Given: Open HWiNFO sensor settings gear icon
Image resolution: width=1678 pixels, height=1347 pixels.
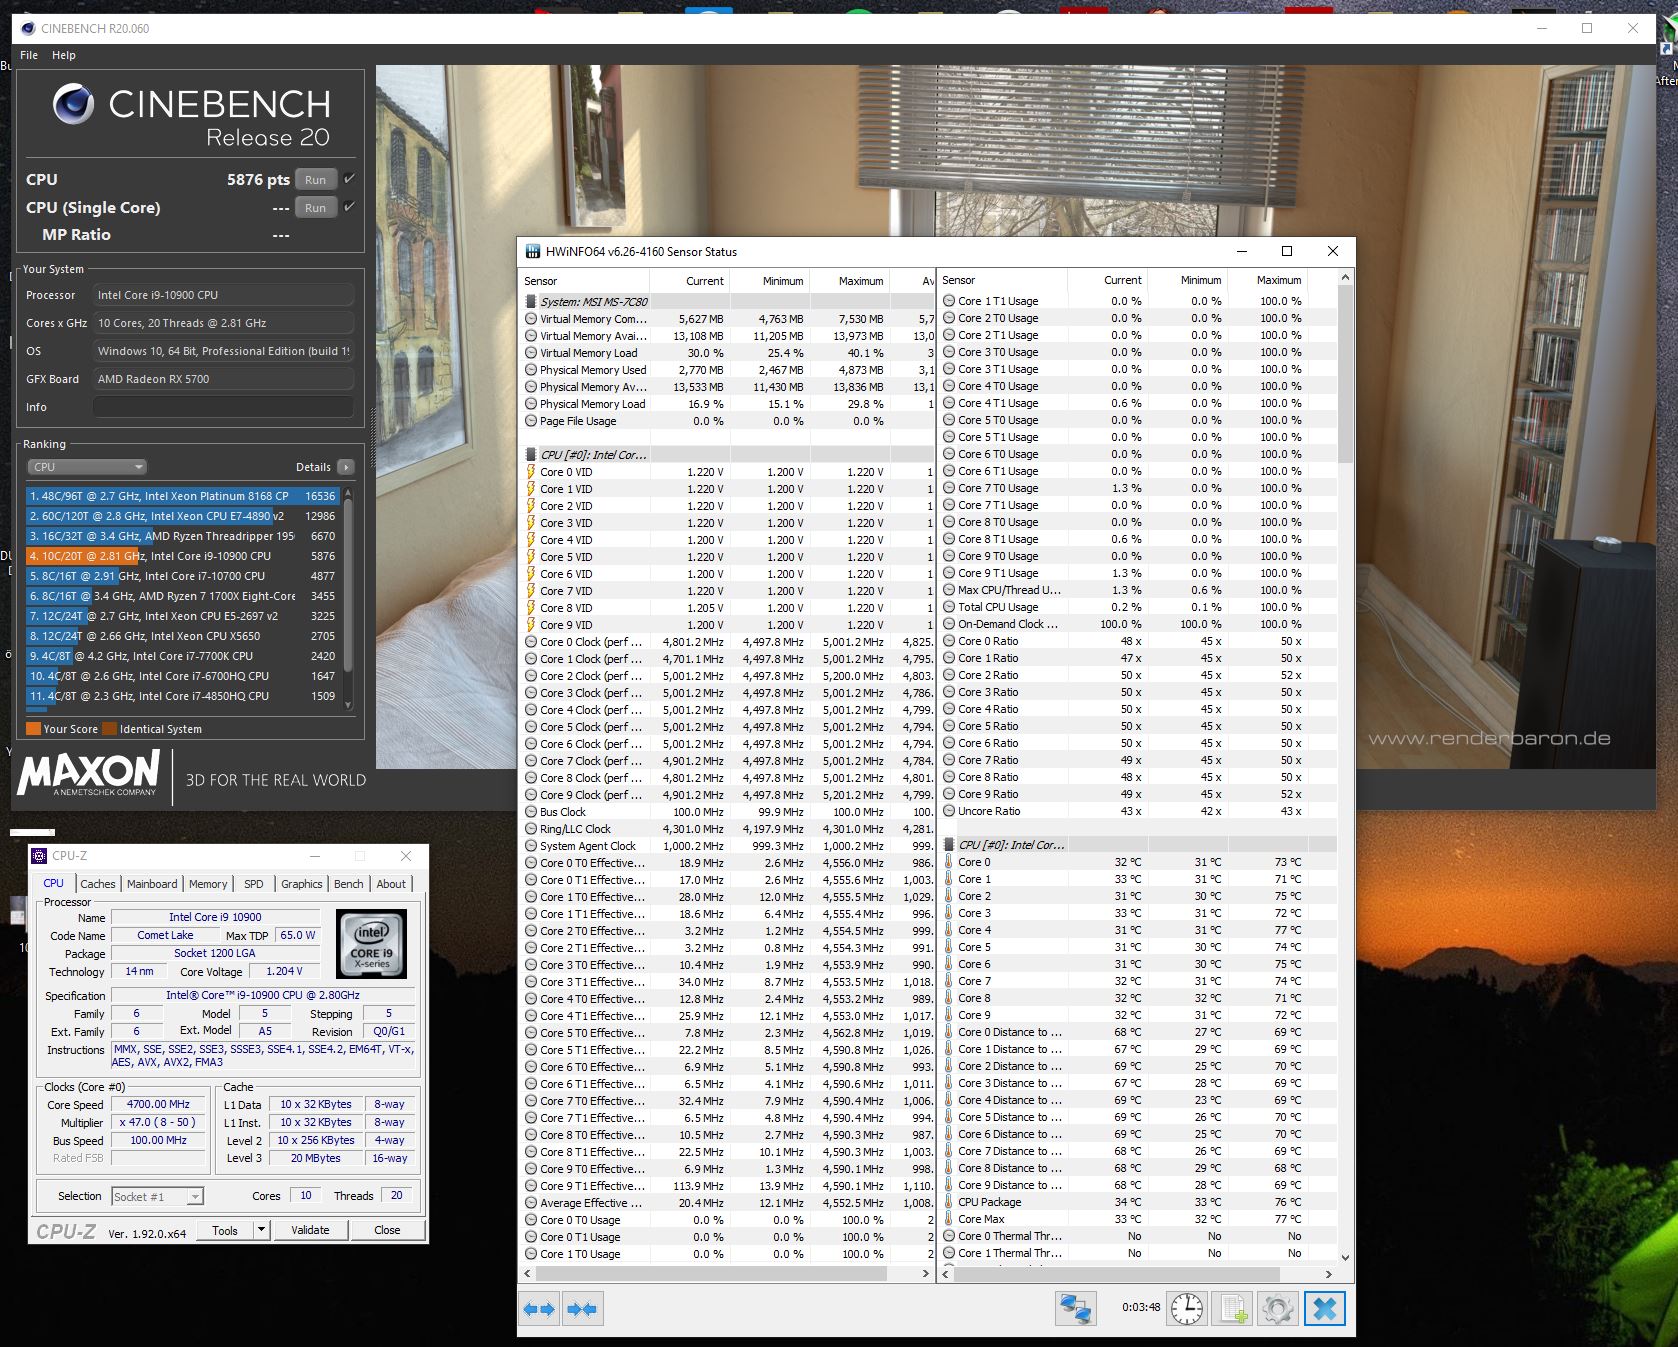Looking at the screenshot, I should [x=1278, y=1309].
